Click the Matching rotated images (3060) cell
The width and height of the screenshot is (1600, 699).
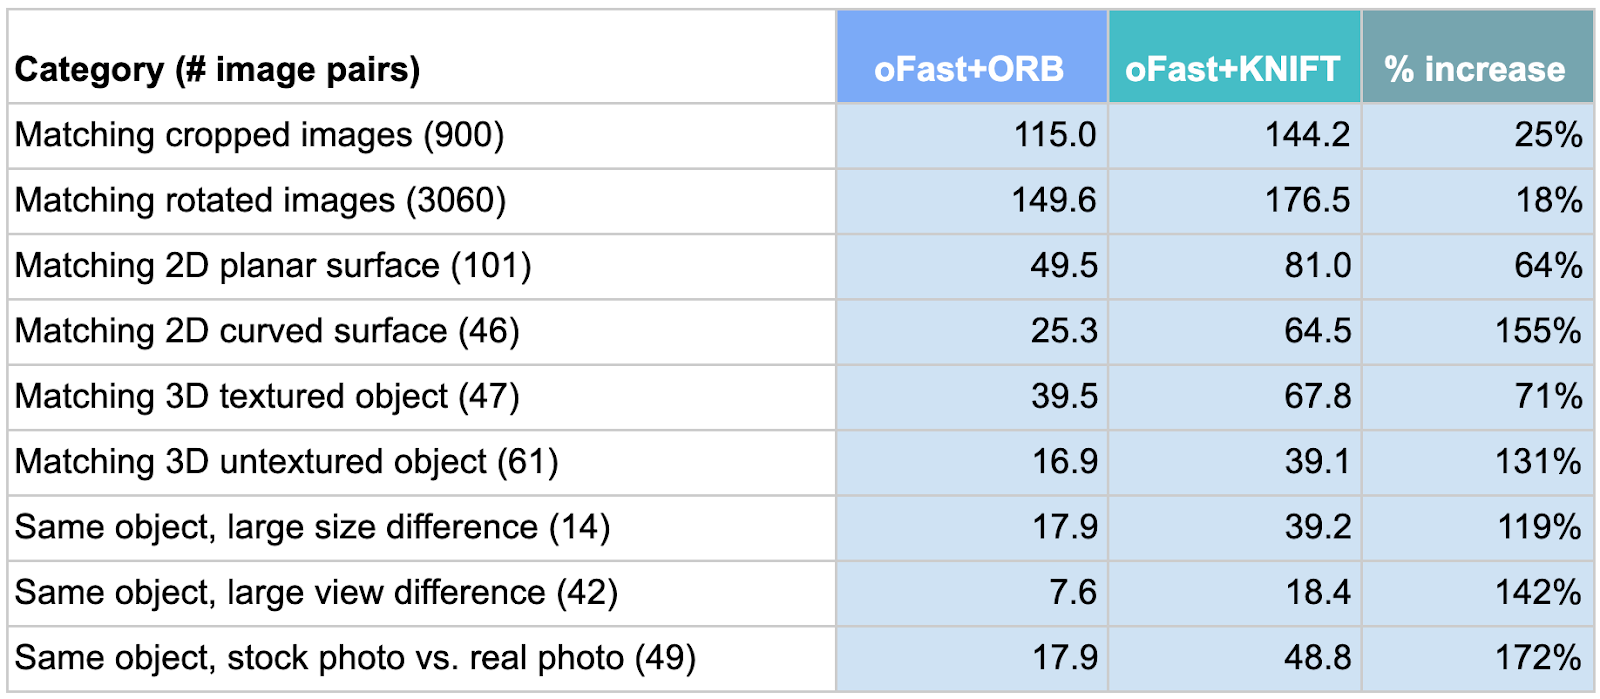tap(260, 200)
